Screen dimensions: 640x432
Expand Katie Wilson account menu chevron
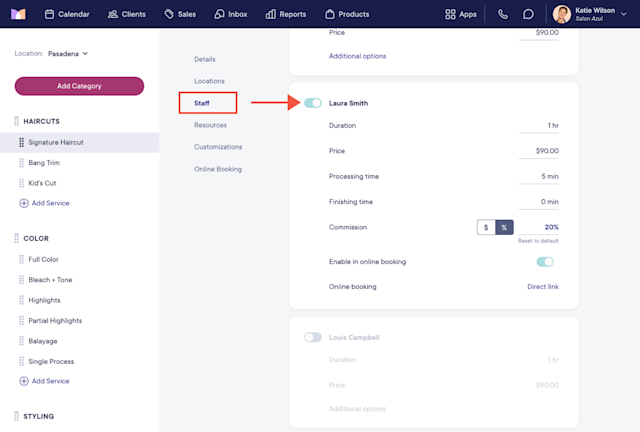click(624, 14)
